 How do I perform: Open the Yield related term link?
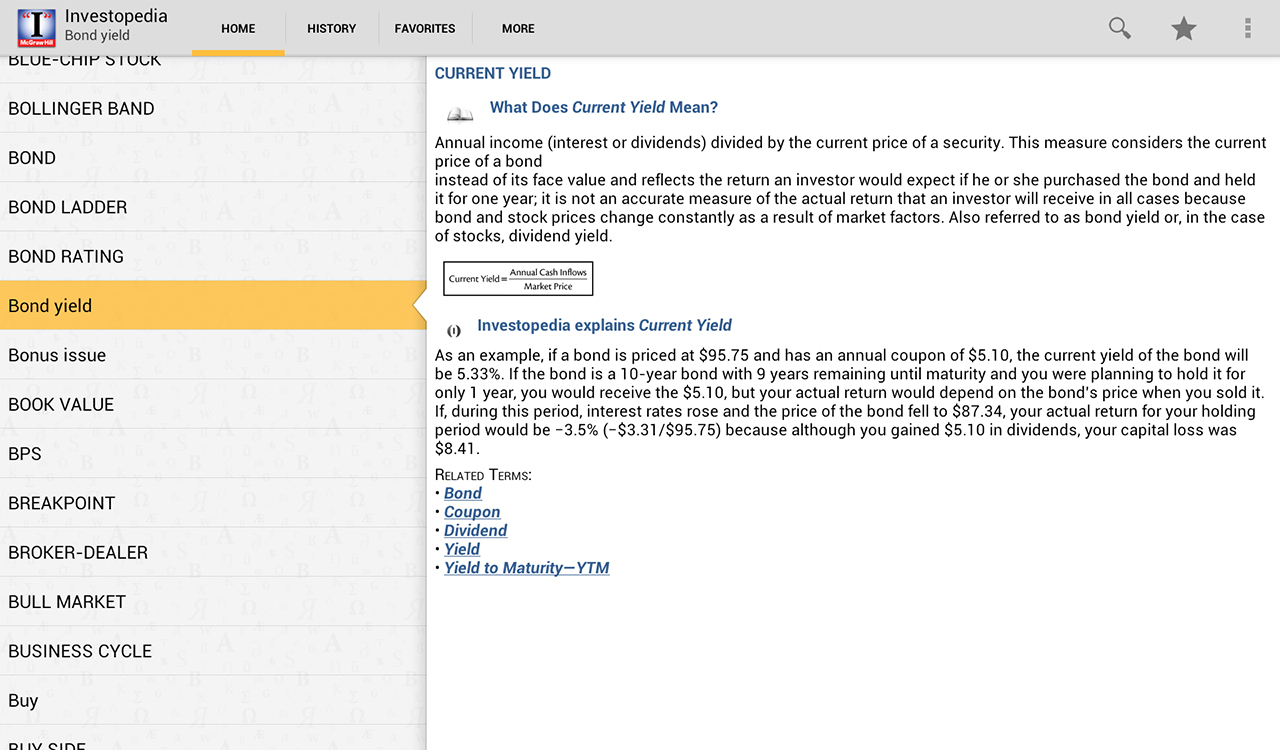tap(462, 549)
